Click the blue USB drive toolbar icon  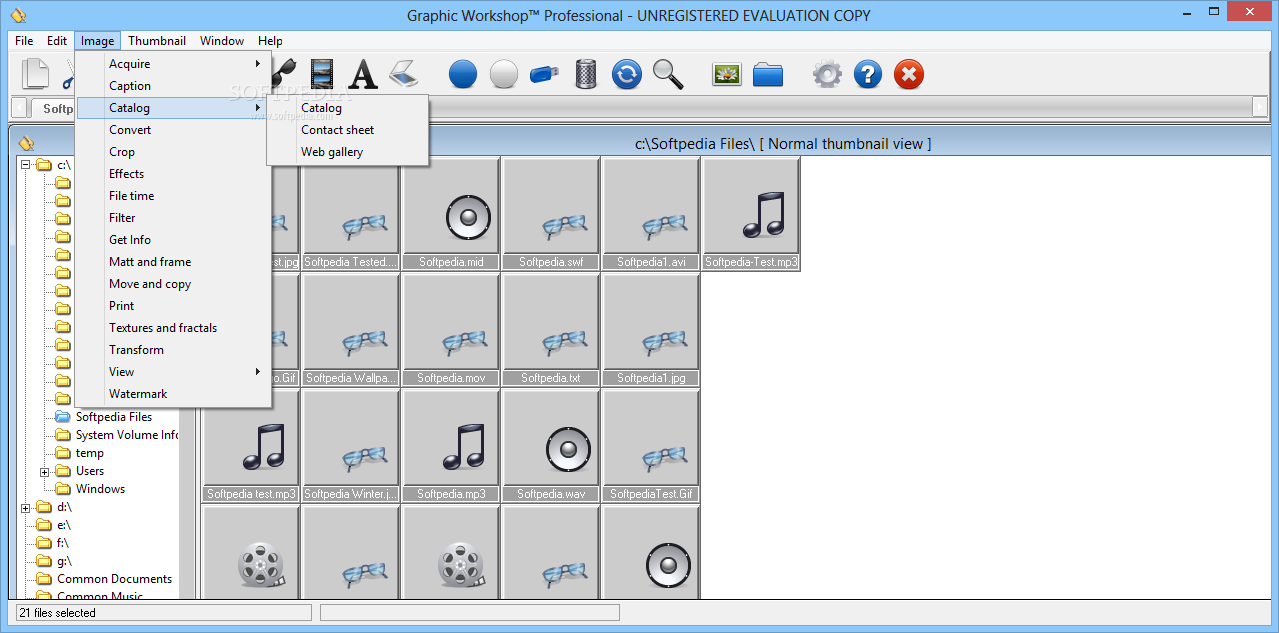545,74
